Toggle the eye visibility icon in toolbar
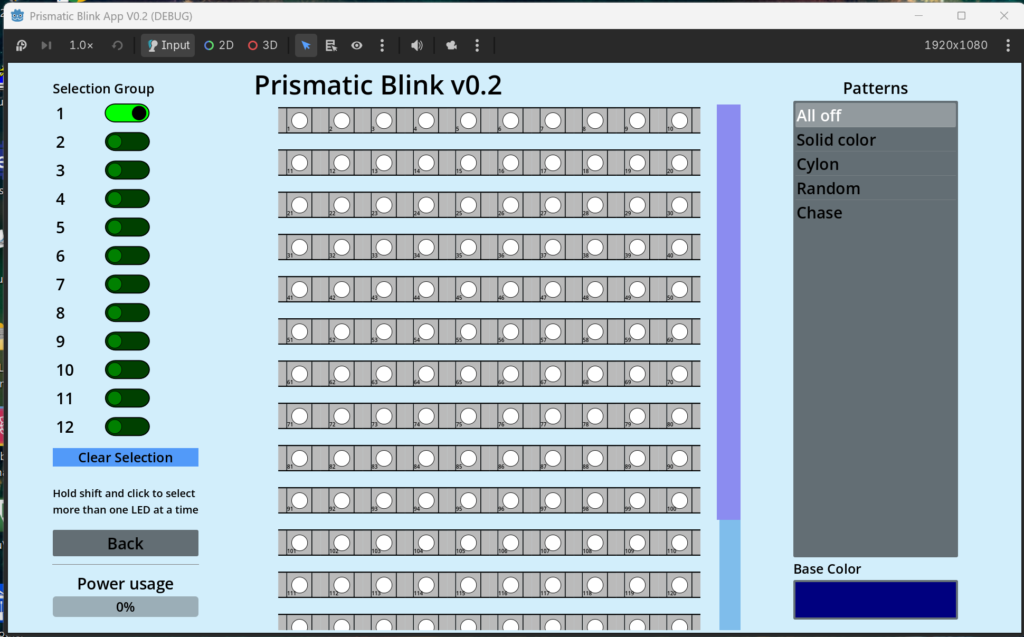The width and height of the screenshot is (1024, 637). click(357, 45)
